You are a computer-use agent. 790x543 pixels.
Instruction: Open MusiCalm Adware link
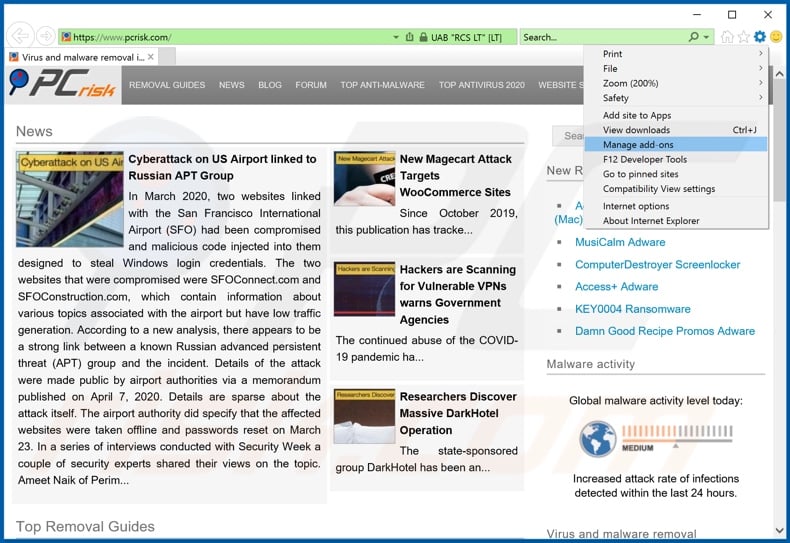tap(620, 242)
